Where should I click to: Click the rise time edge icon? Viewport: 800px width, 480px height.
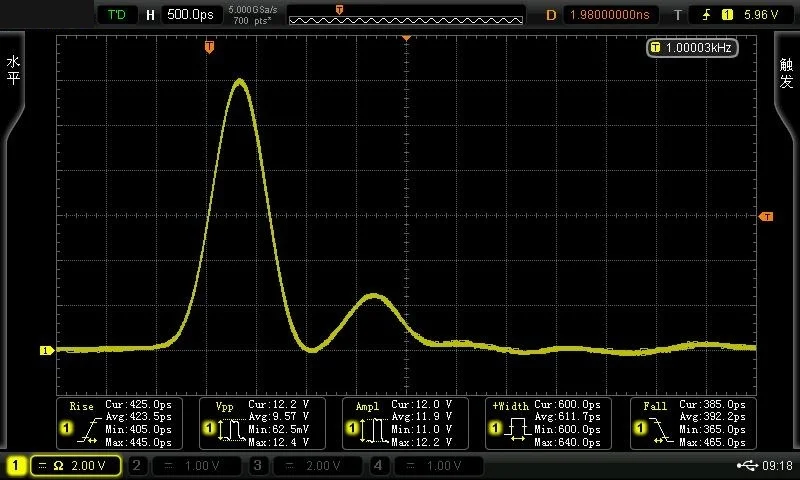pos(89,430)
